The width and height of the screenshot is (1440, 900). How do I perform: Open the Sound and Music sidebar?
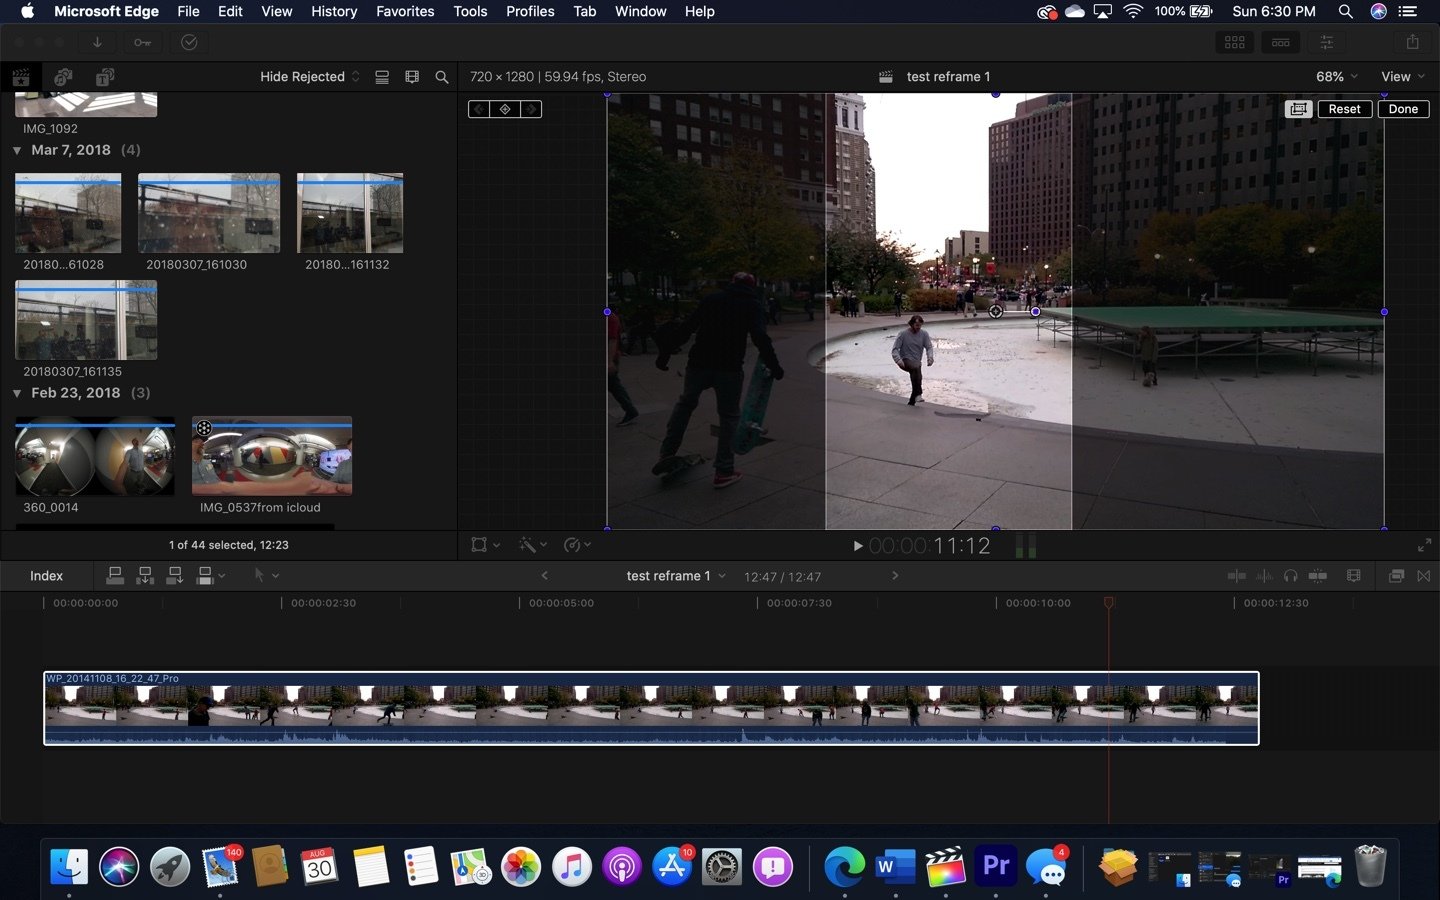pos(63,76)
